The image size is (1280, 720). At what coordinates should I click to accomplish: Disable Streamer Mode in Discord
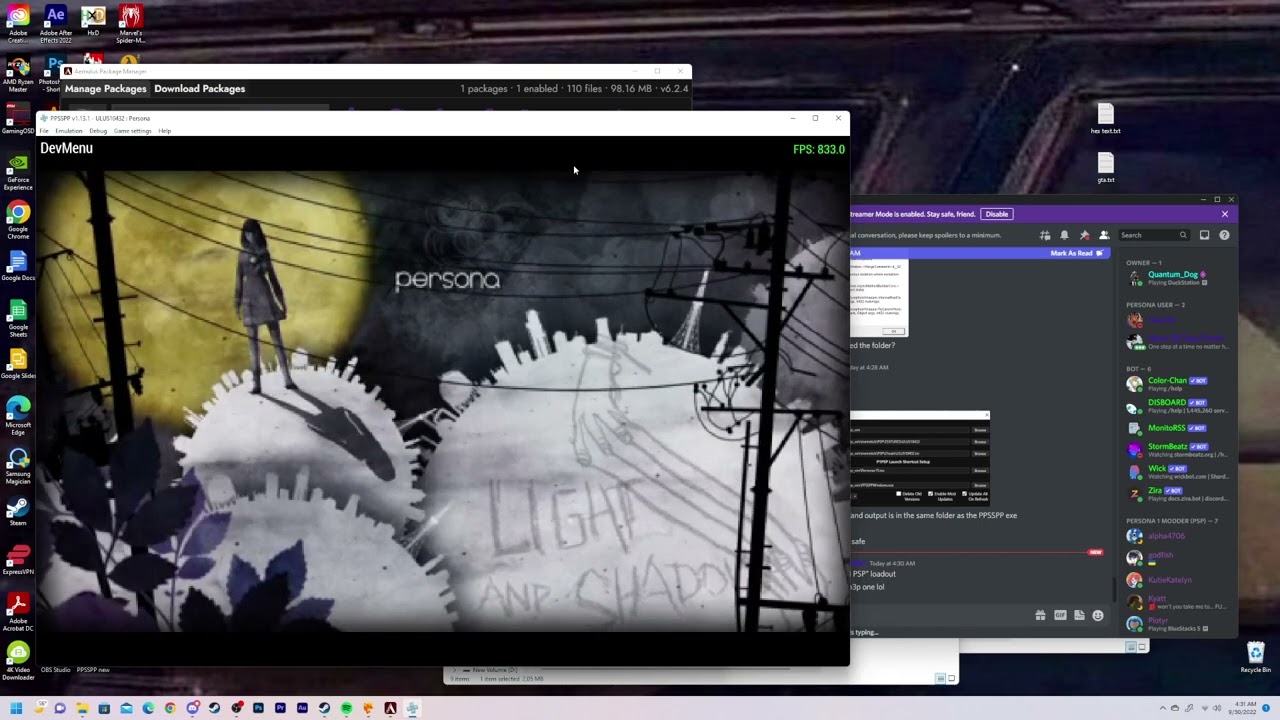click(x=996, y=214)
